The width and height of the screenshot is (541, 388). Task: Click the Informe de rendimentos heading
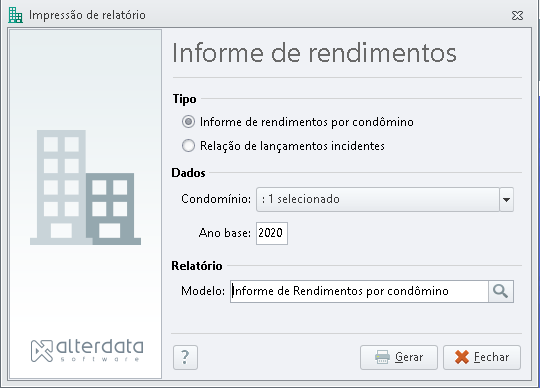pyautogui.click(x=314, y=53)
